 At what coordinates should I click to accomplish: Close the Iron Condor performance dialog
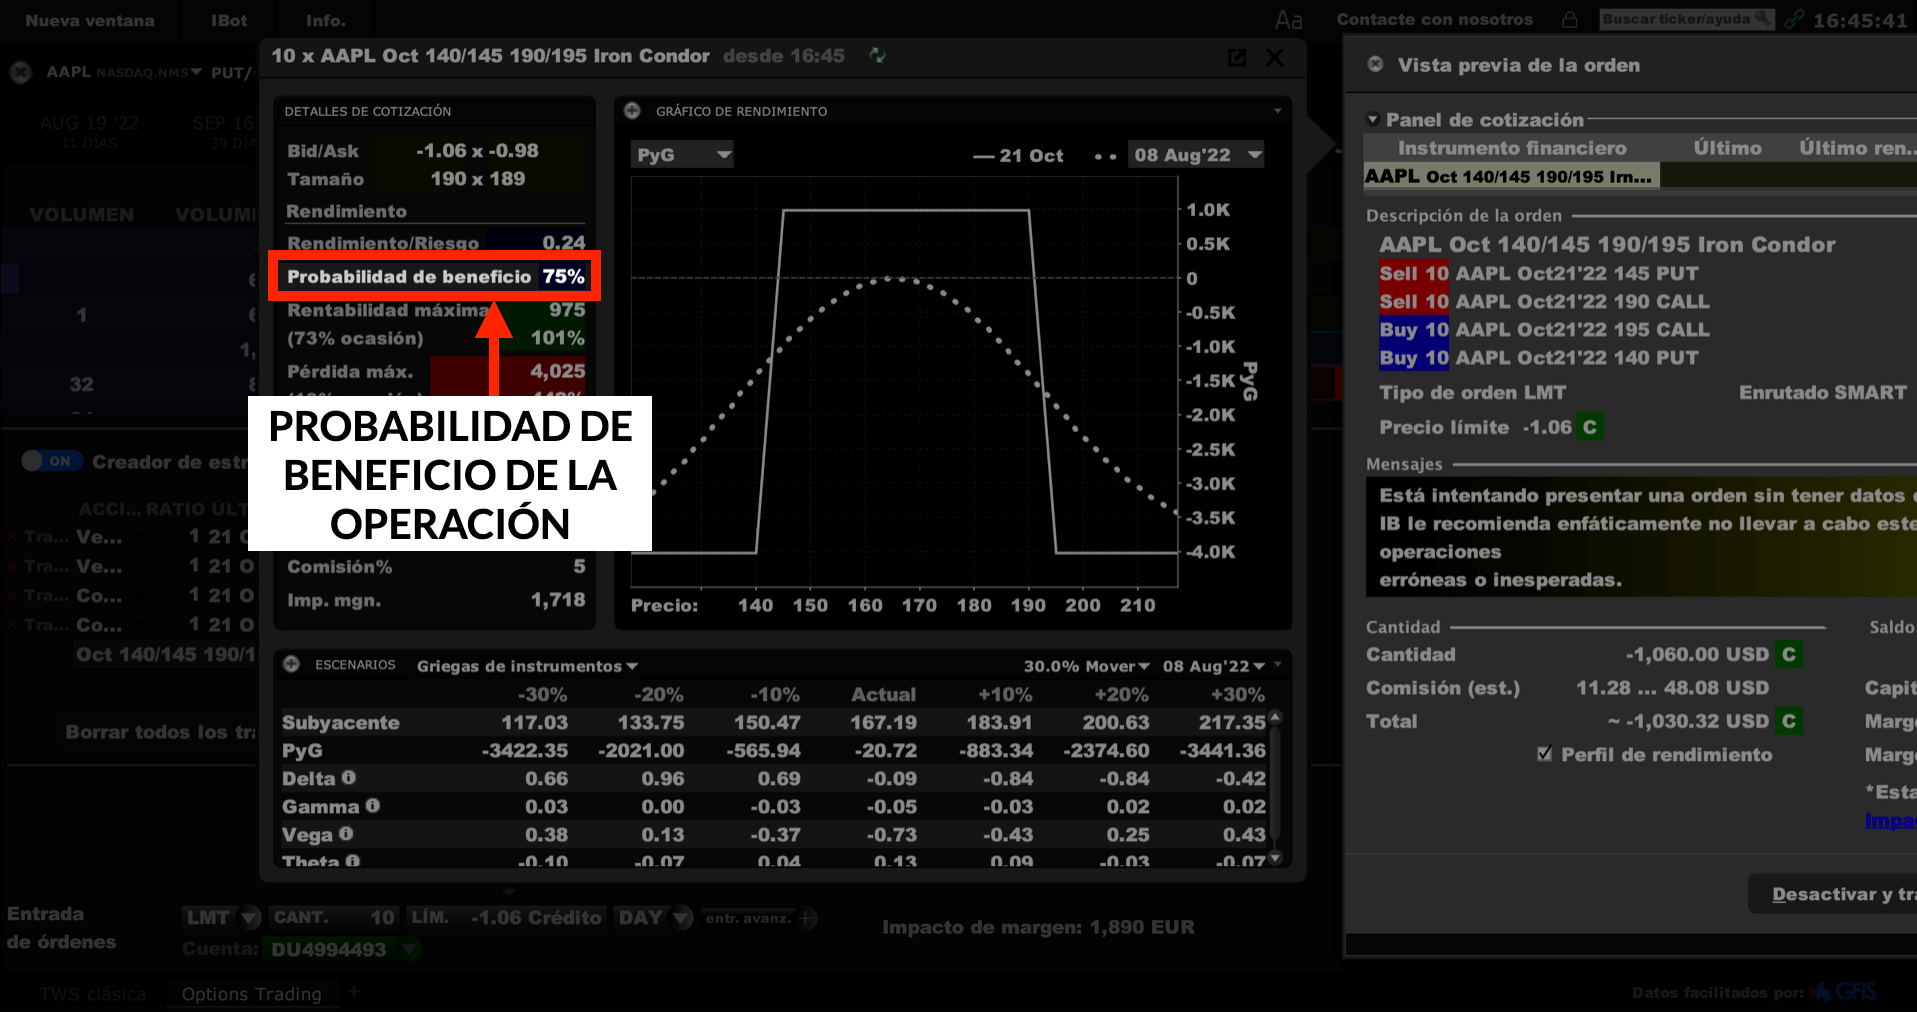click(x=1275, y=58)
